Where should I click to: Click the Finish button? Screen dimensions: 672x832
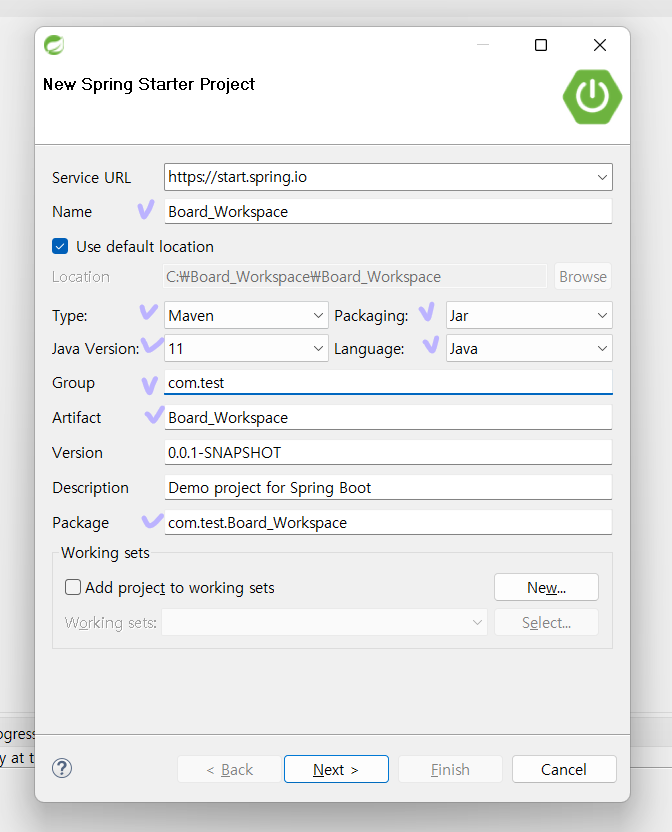pos(450,769)
